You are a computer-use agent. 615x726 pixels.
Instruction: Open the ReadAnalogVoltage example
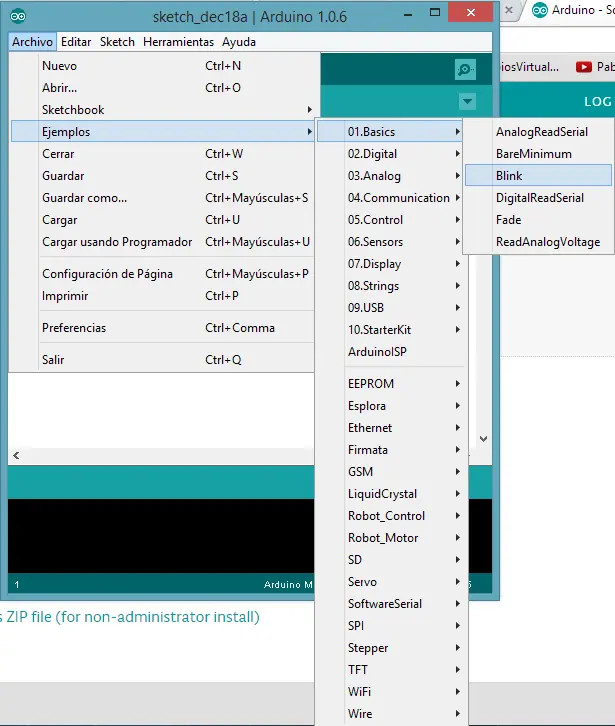point(539,242)
